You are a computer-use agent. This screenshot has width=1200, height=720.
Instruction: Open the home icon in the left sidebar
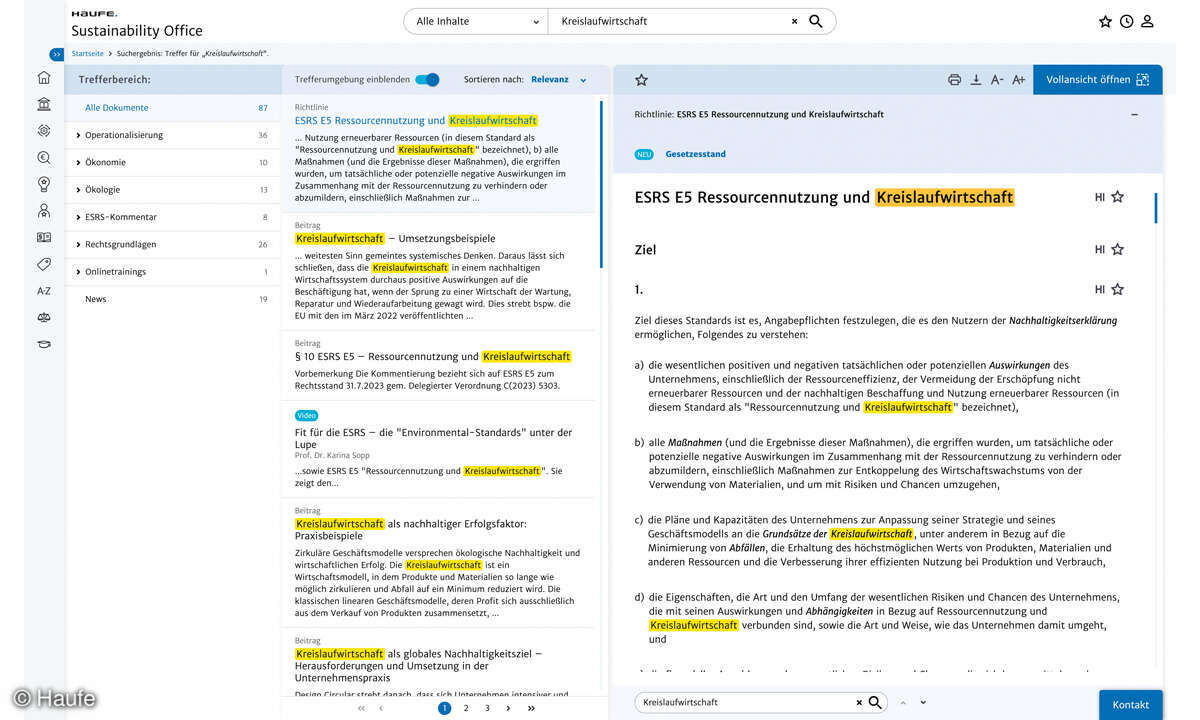pos(43,77)
